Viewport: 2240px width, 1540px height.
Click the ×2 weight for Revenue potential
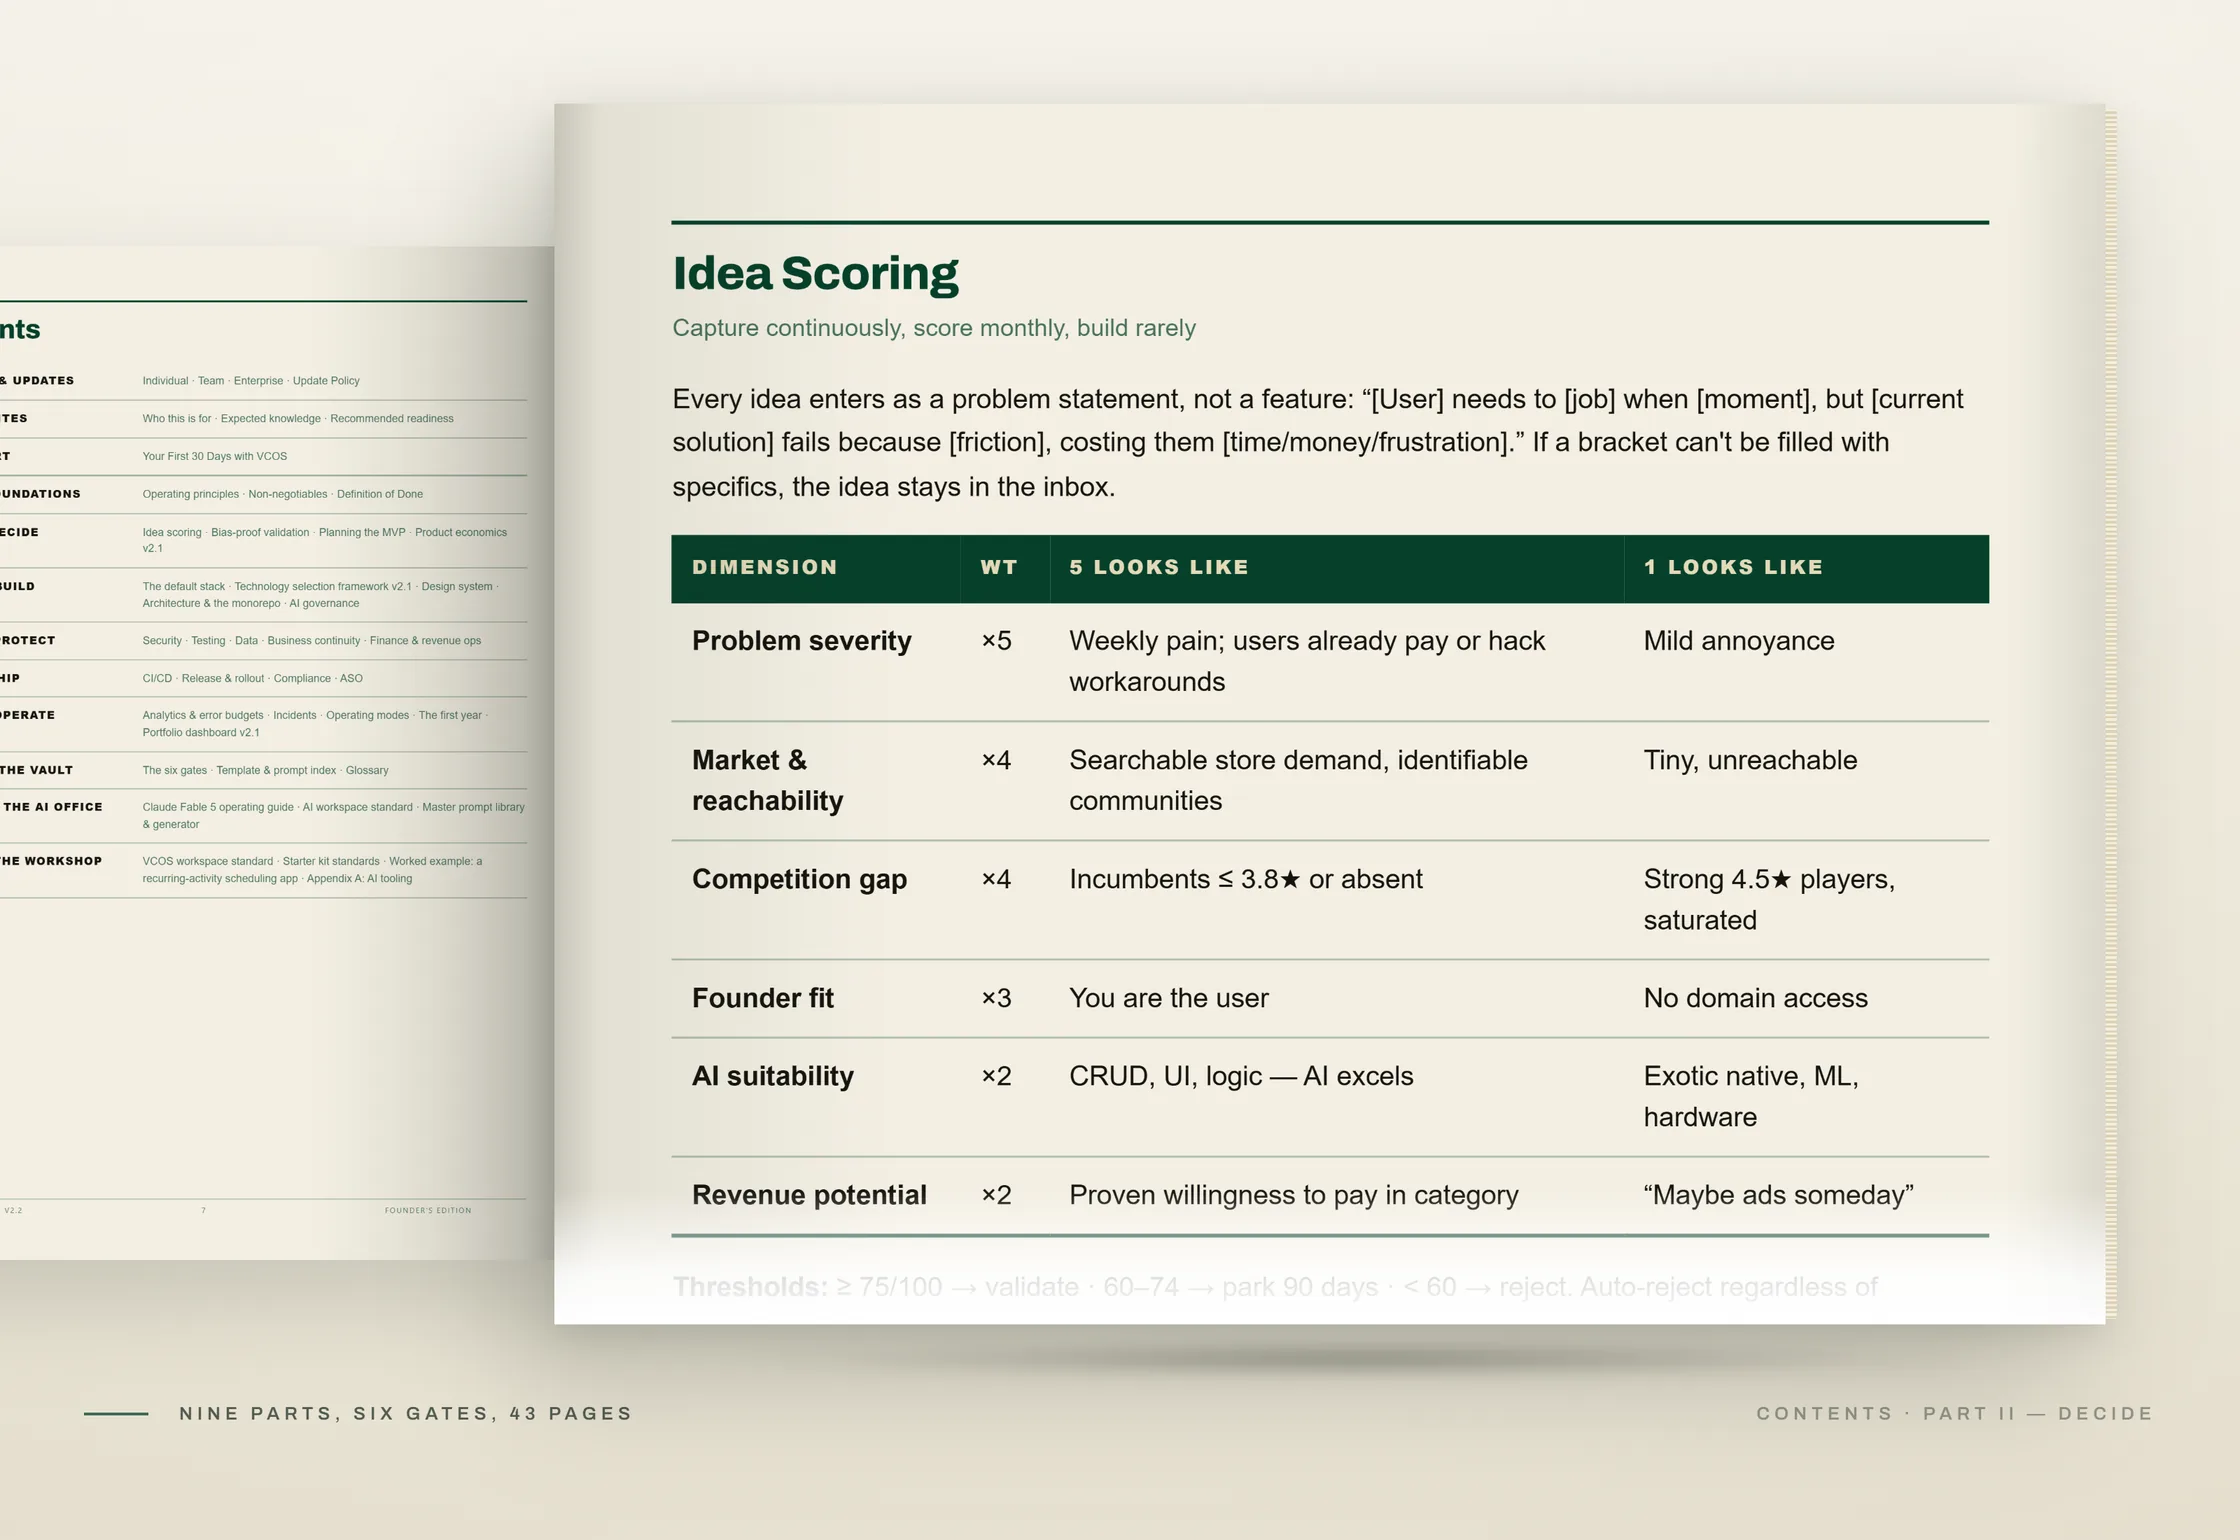[996, 1195]
